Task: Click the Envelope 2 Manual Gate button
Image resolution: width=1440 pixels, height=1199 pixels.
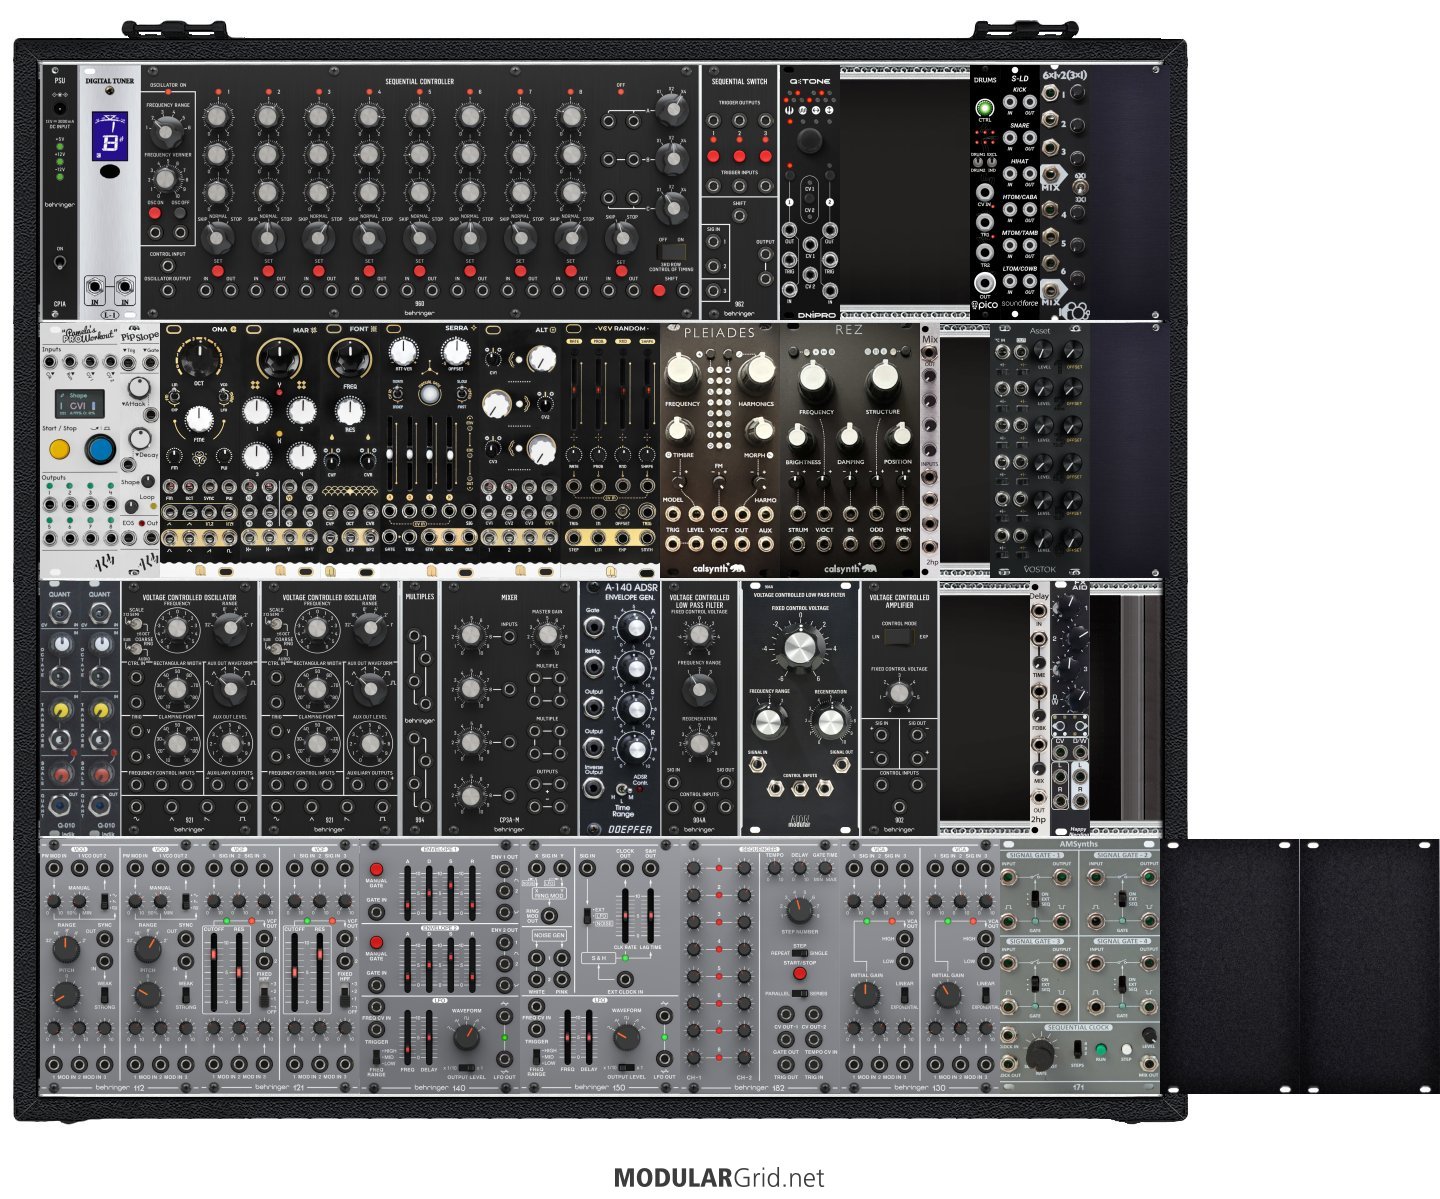Action: click(376, 942)
